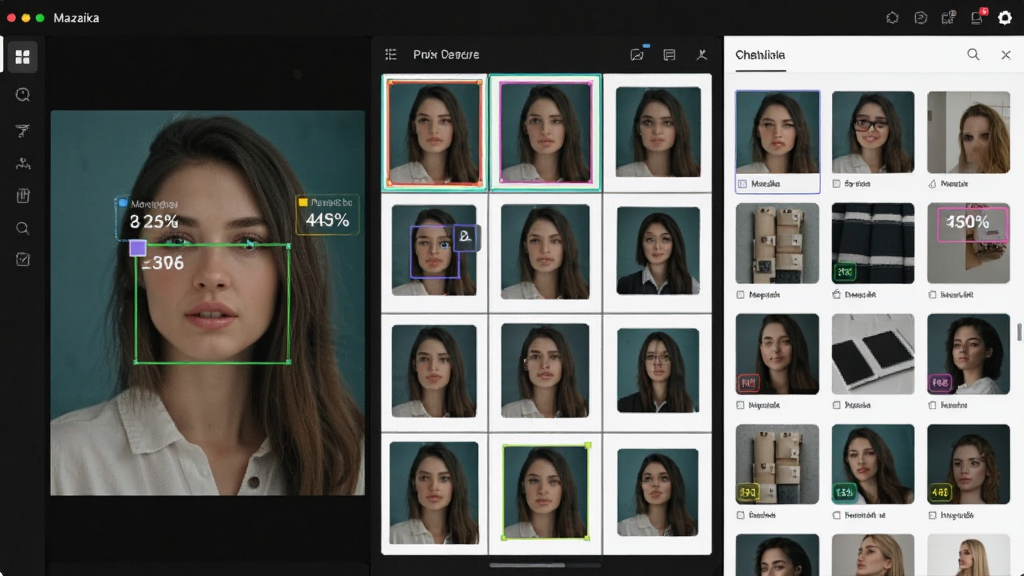Click the teal badge on the long-haired woman thumbnail
Screen dimensions: 1024x576
coord(844,492)
